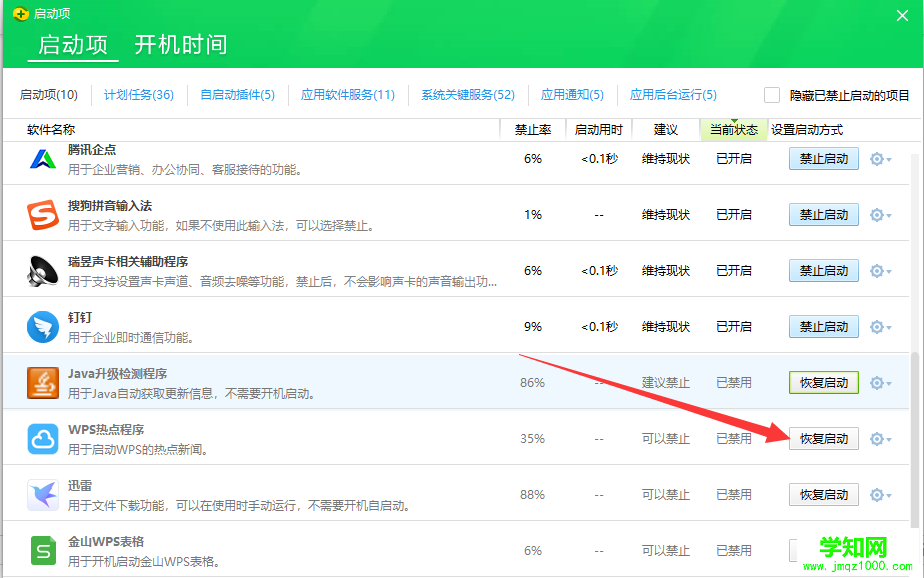This screenshot has height=578, width=924.
Task: Click 恢复启动 for 迅雷
Action: 824,495
